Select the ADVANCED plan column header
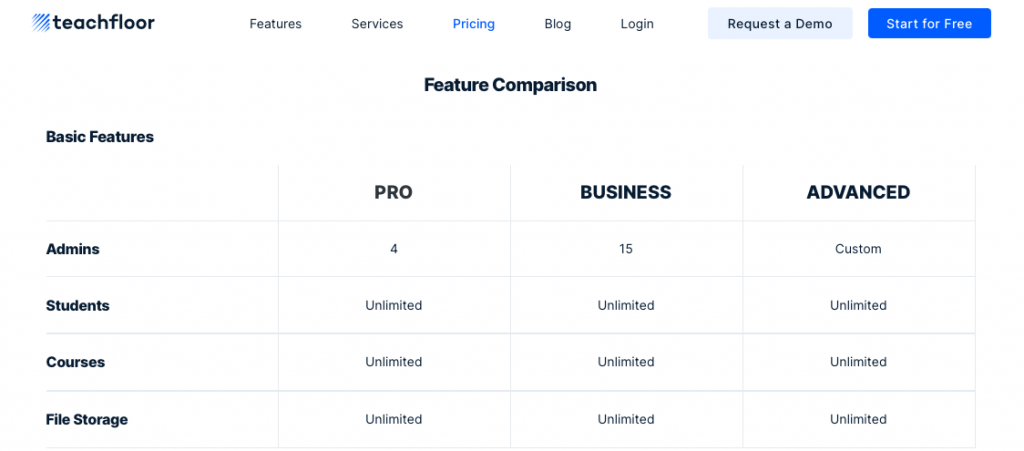The height and width of the screenshot is (451, 1024). click(x=858, y=193)
